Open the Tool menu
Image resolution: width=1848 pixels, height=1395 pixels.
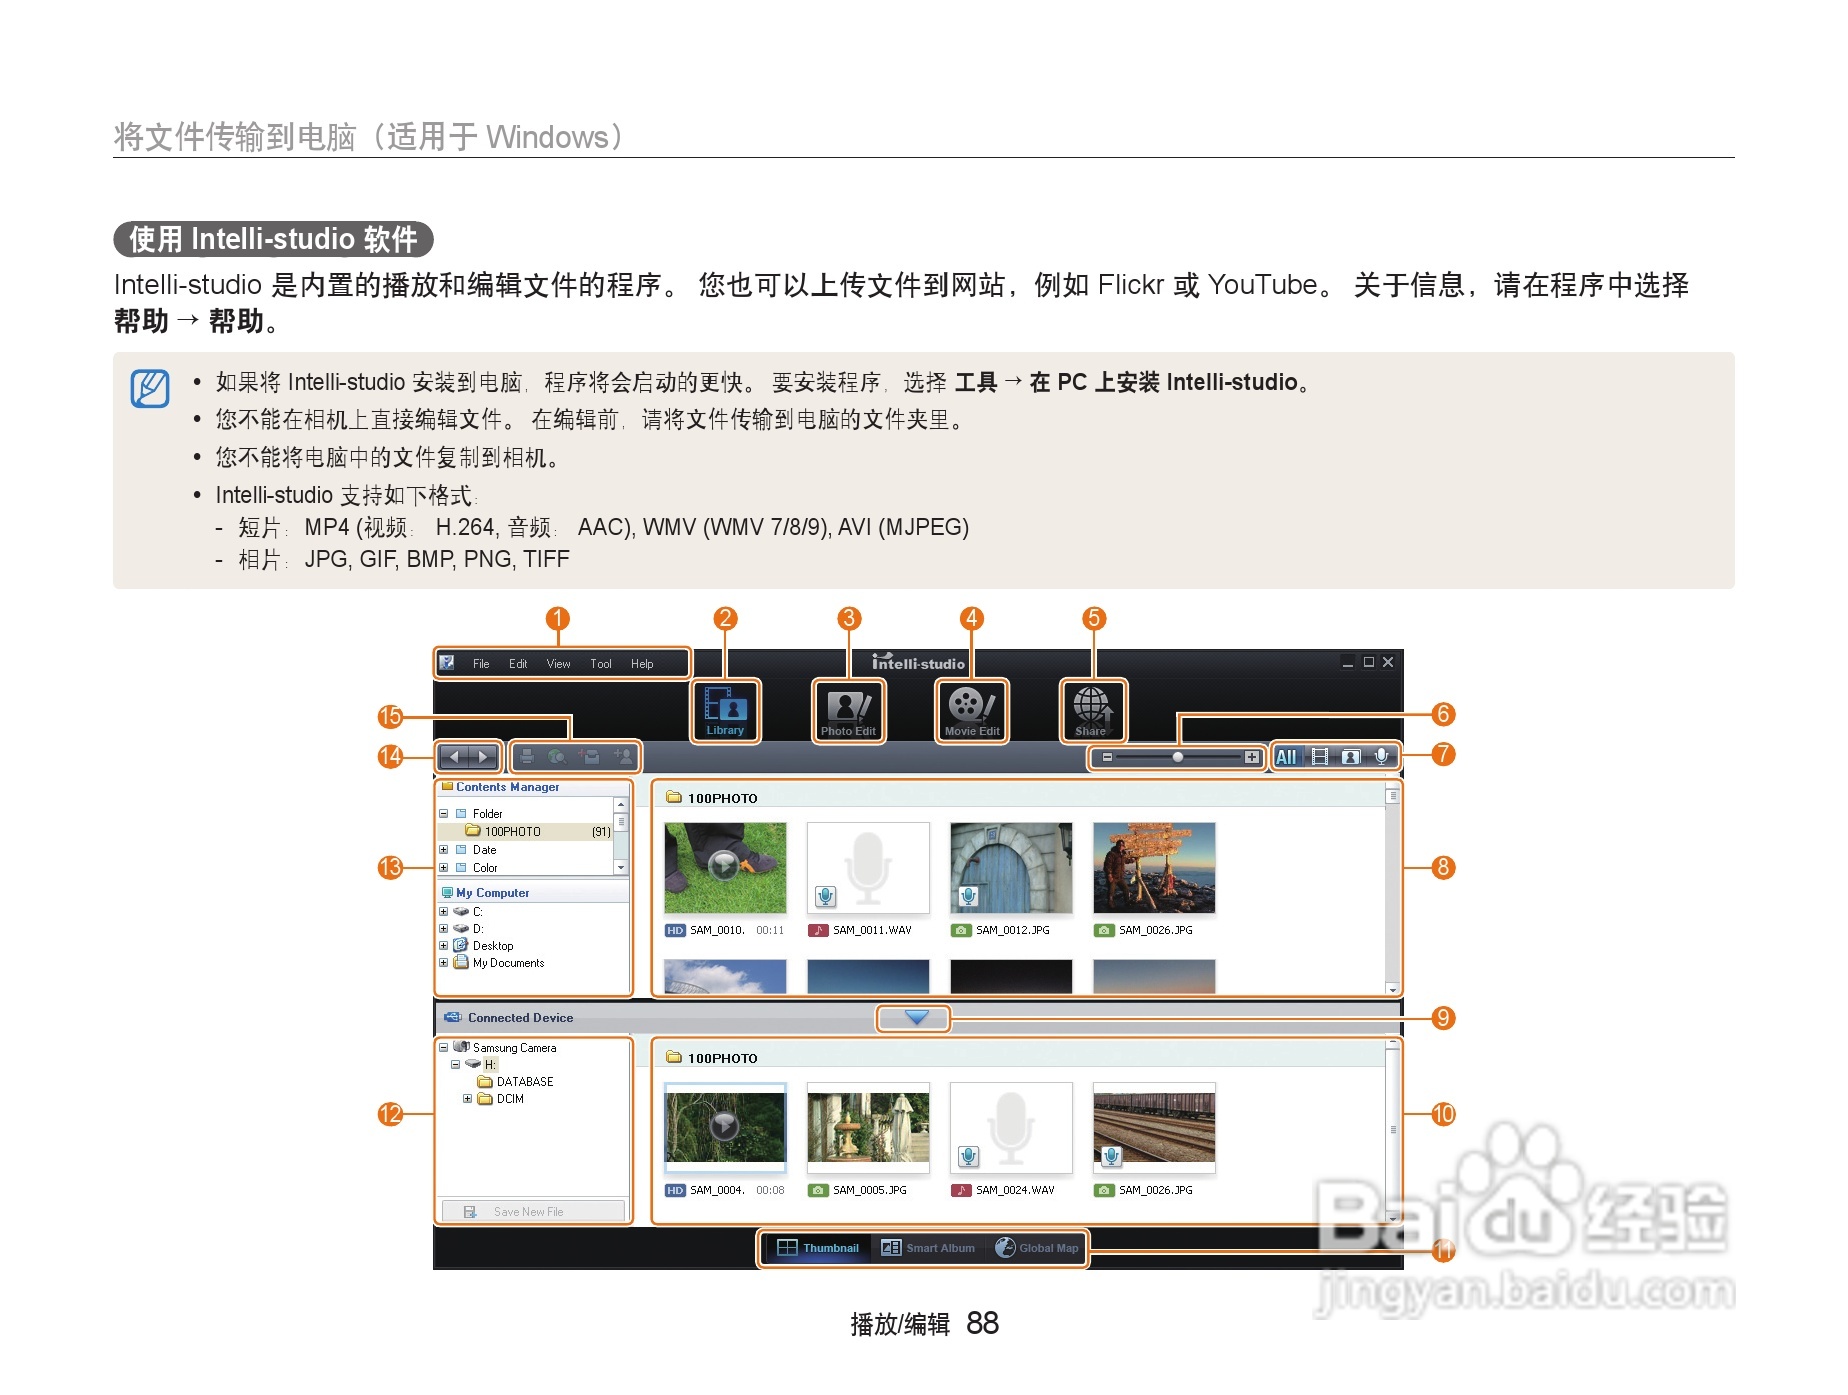point(601,663)
